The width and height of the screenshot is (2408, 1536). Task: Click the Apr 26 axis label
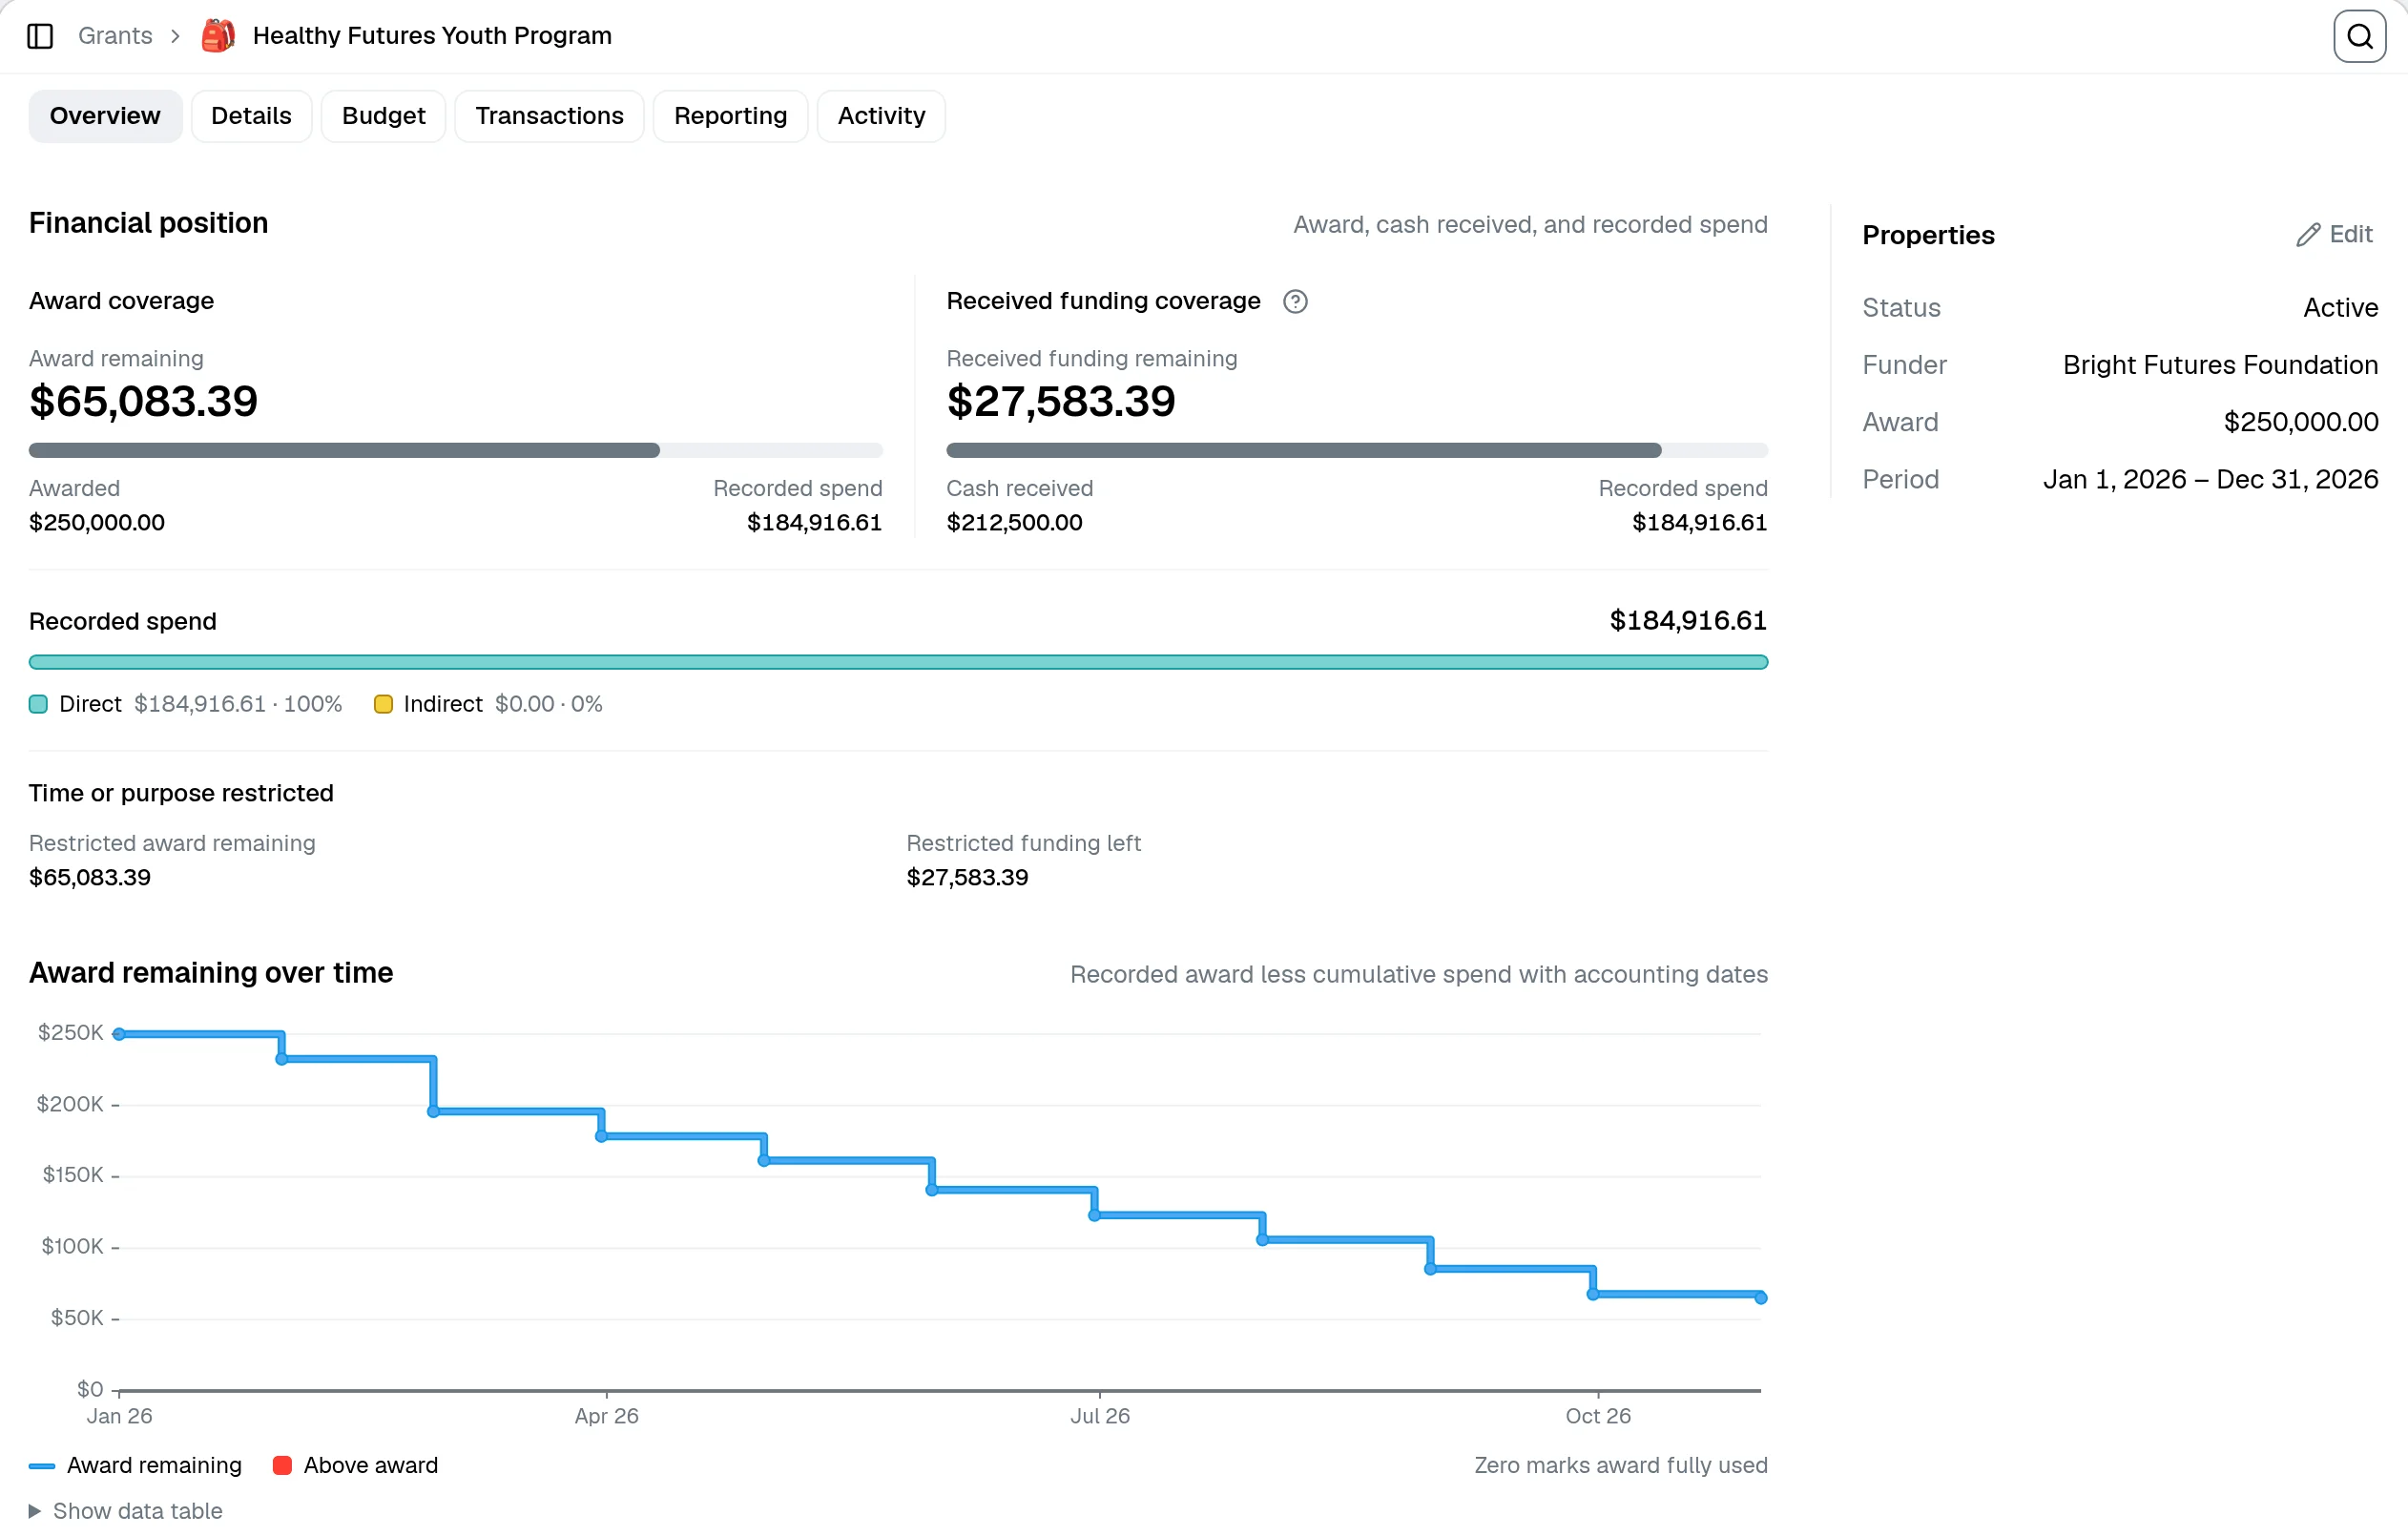point(606,1416)
